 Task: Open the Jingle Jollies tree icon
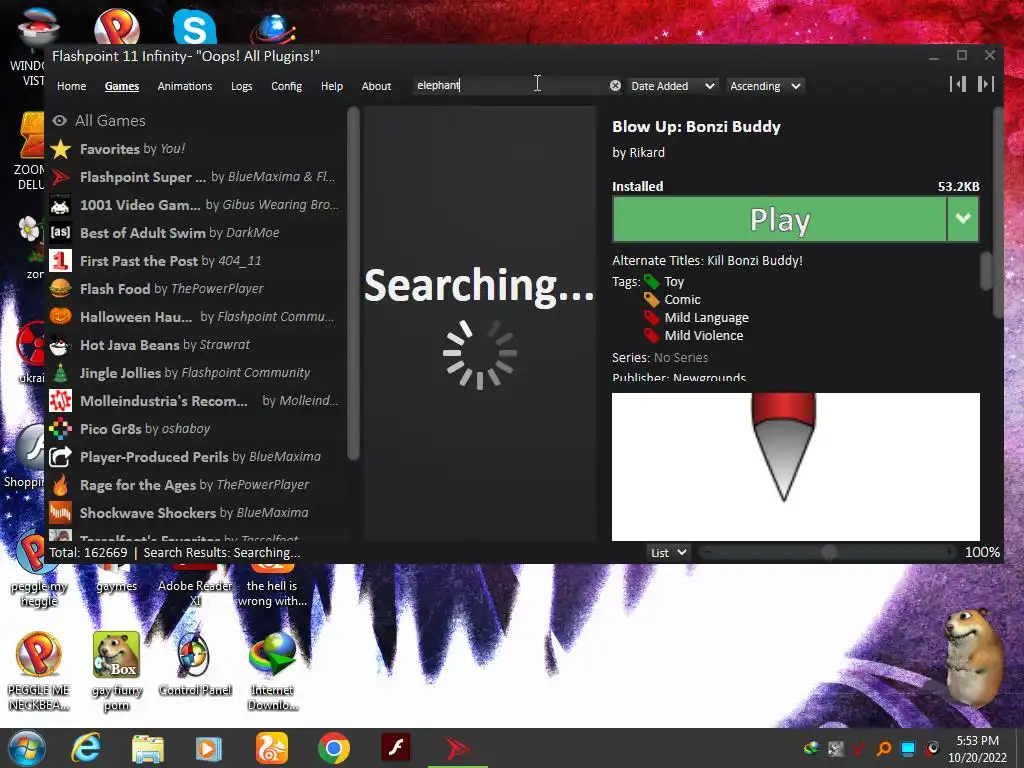(61, 373)
